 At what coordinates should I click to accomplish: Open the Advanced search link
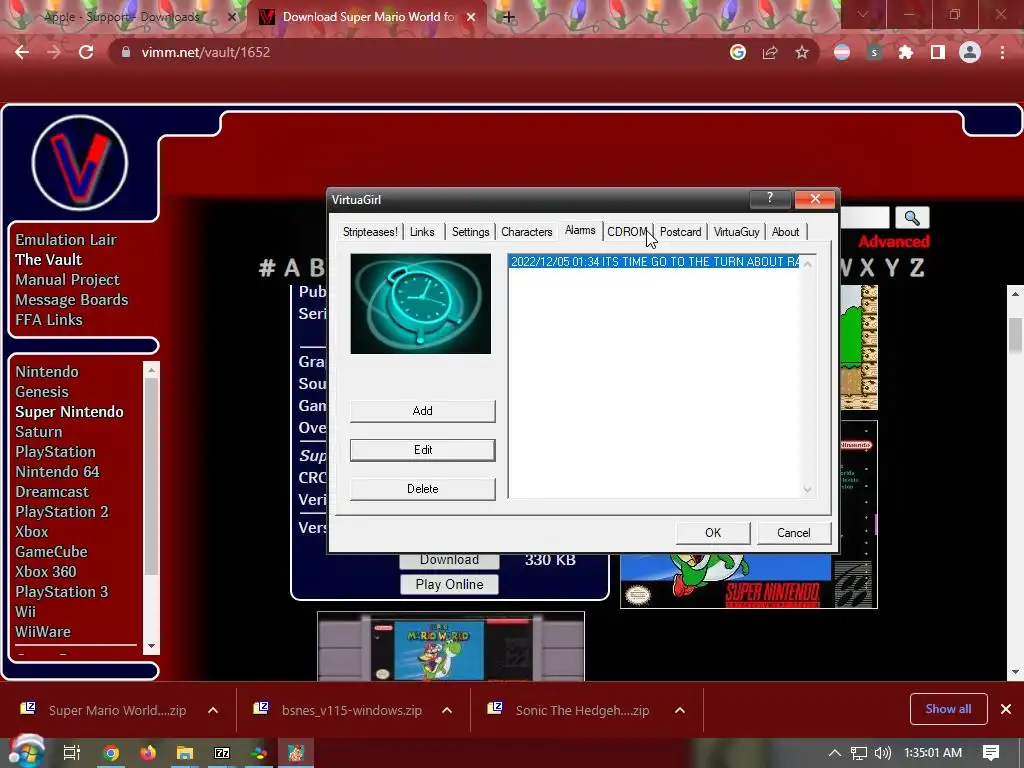(x=893, y=242)
